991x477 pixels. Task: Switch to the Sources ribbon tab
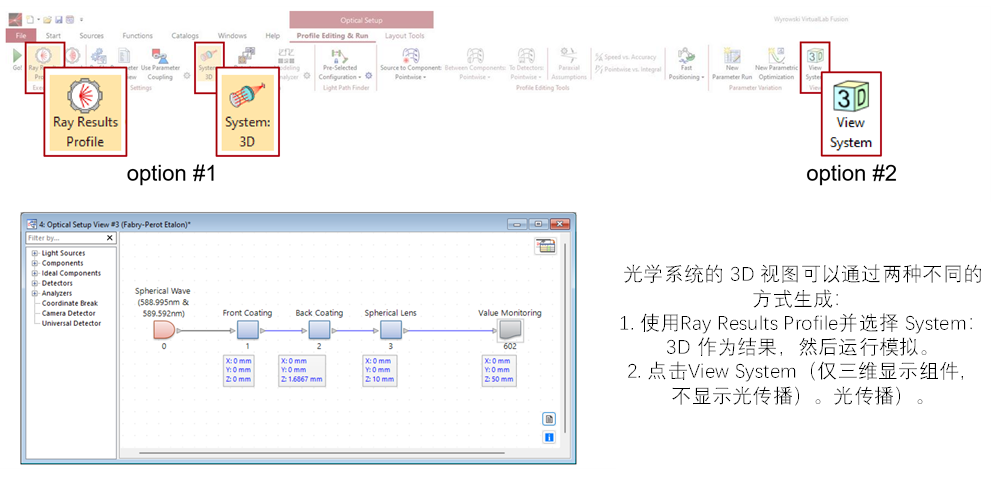[x=92, y=36]
